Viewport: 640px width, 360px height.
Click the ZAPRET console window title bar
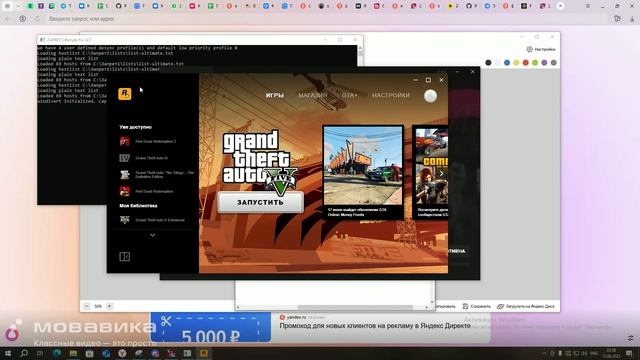click(200, 40)
